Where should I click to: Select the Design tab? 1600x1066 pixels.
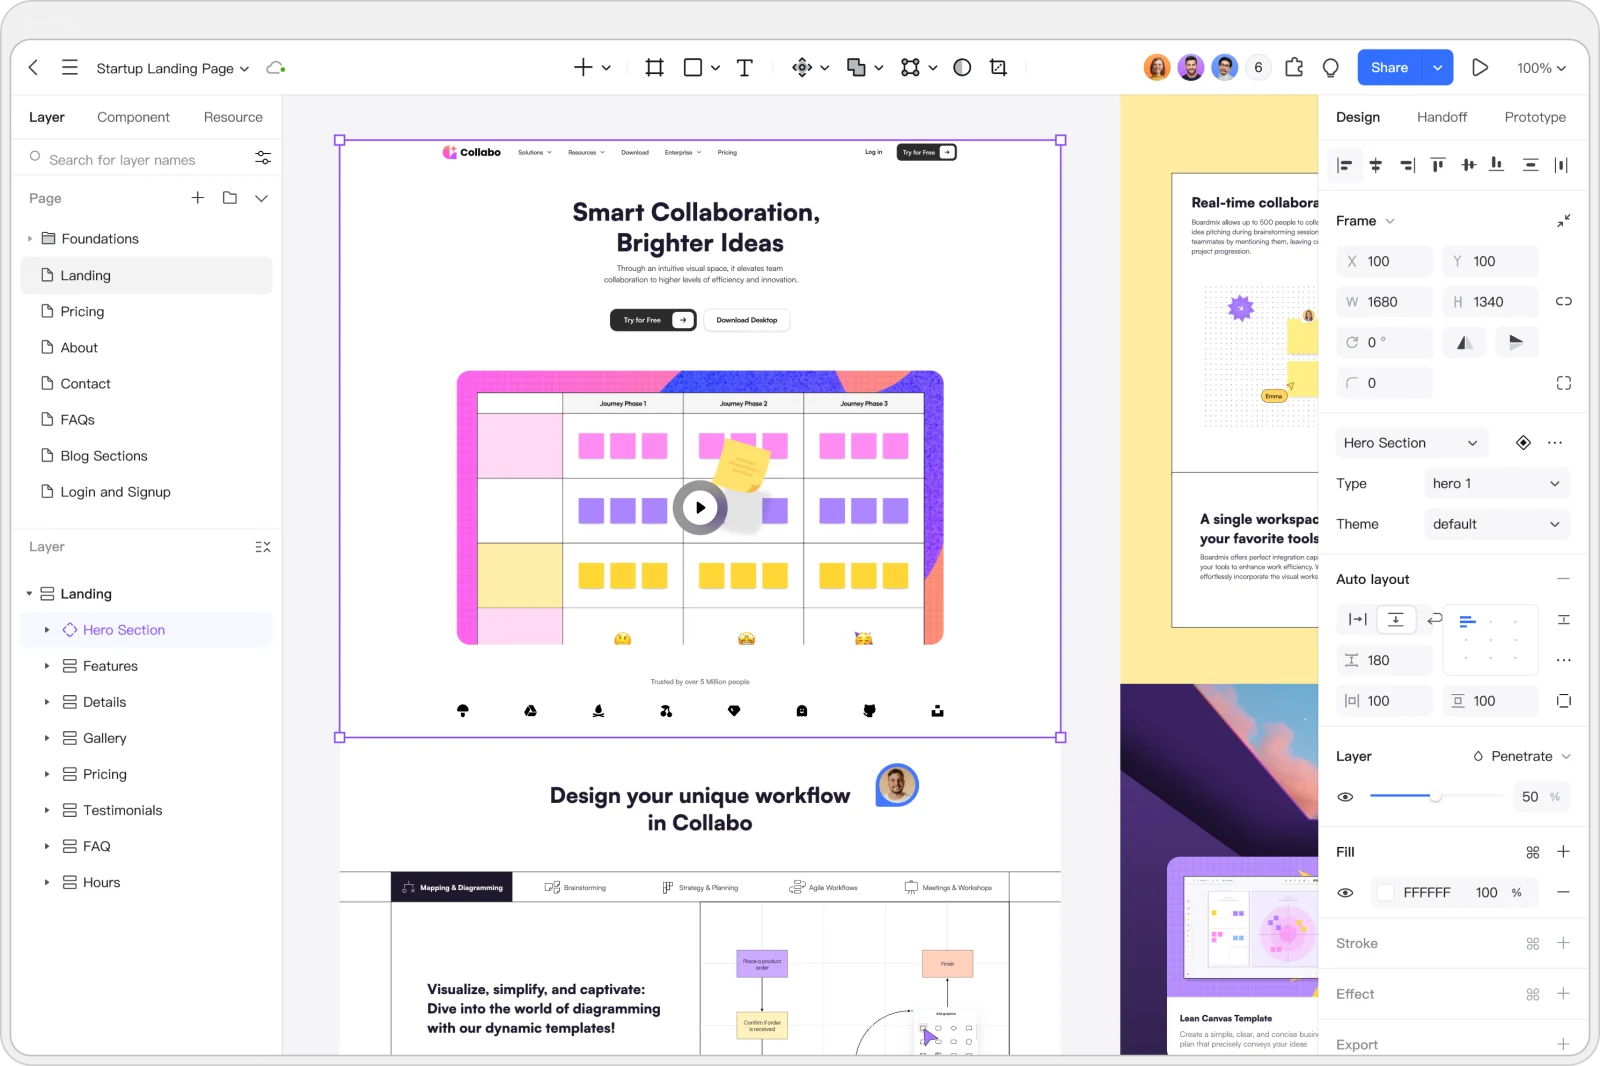coord(1358,117)
